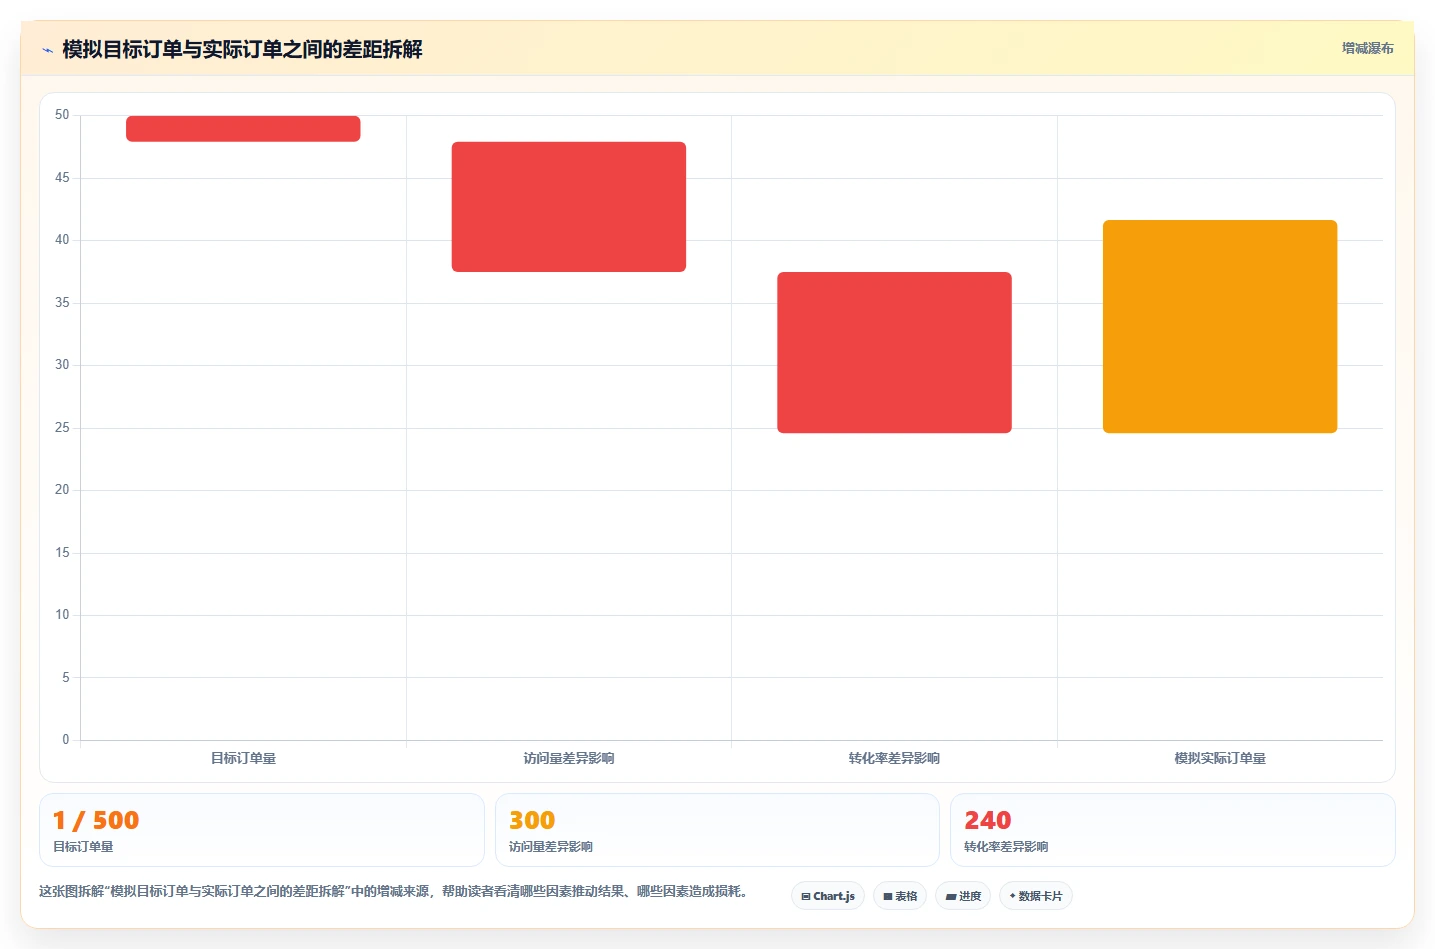
Task: Select the red 访问量差异影响 waterfall bar
Action: point(569,207)
